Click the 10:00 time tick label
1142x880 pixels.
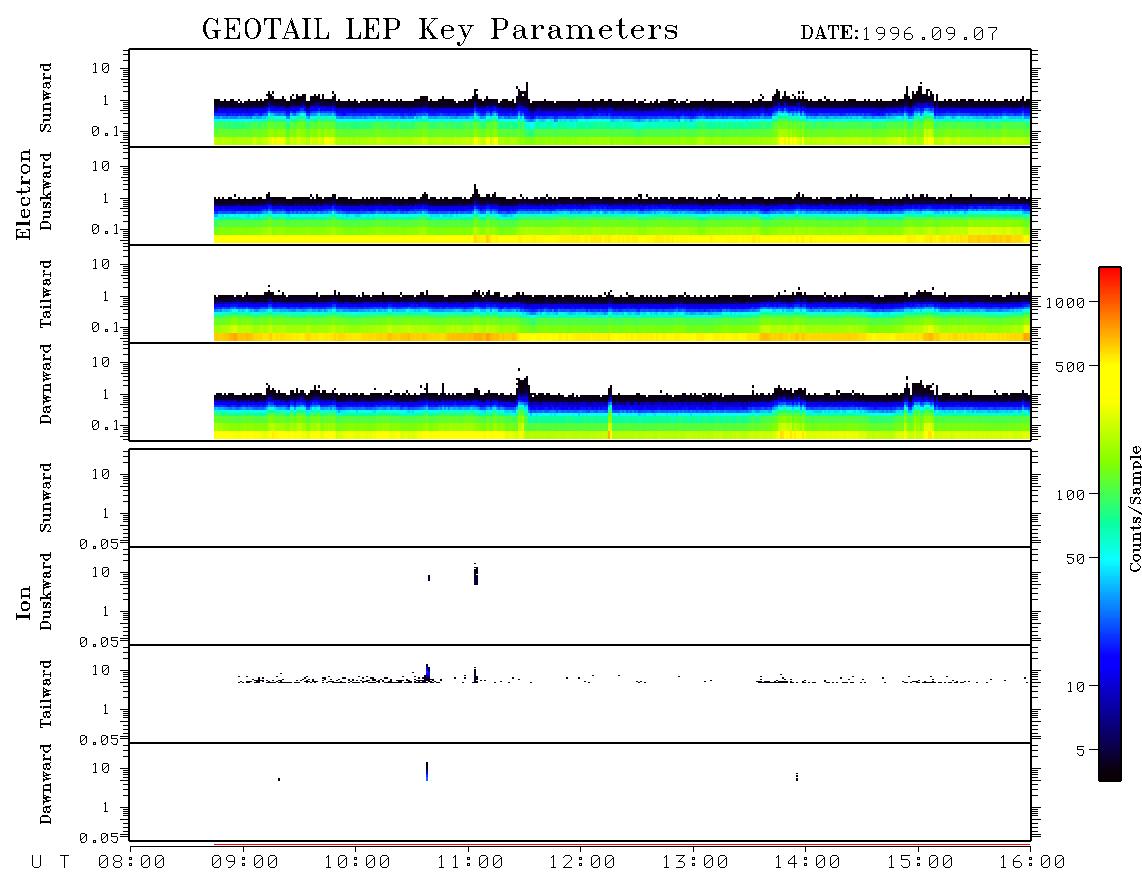357,863
